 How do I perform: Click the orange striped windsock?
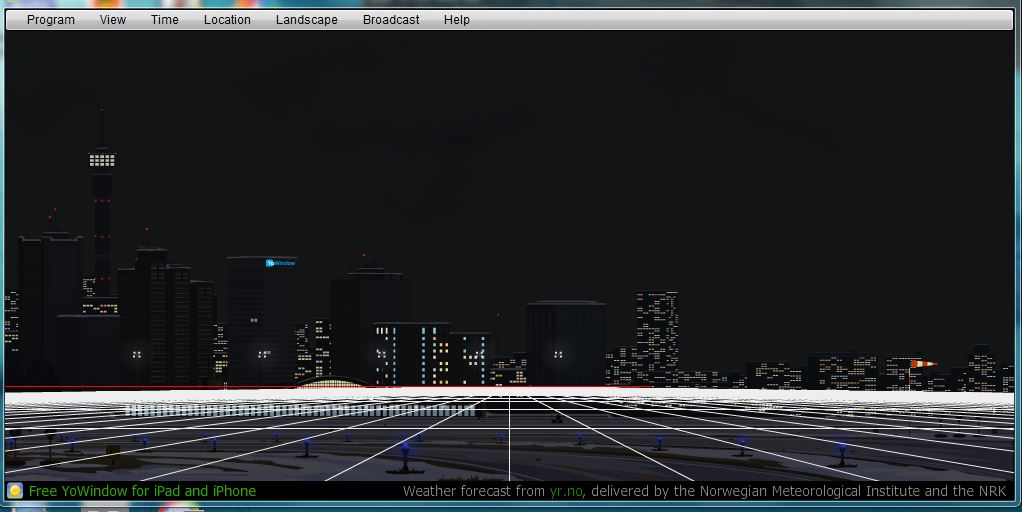point(924,364)
